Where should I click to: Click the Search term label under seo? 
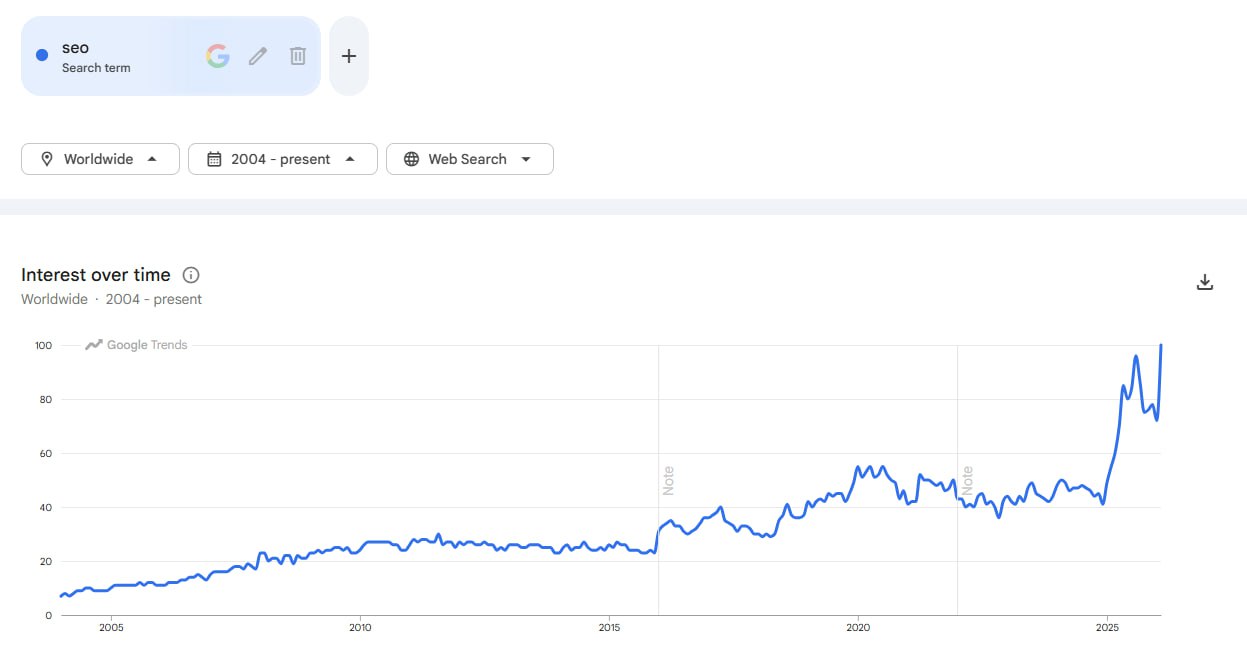tap(96, 68)
